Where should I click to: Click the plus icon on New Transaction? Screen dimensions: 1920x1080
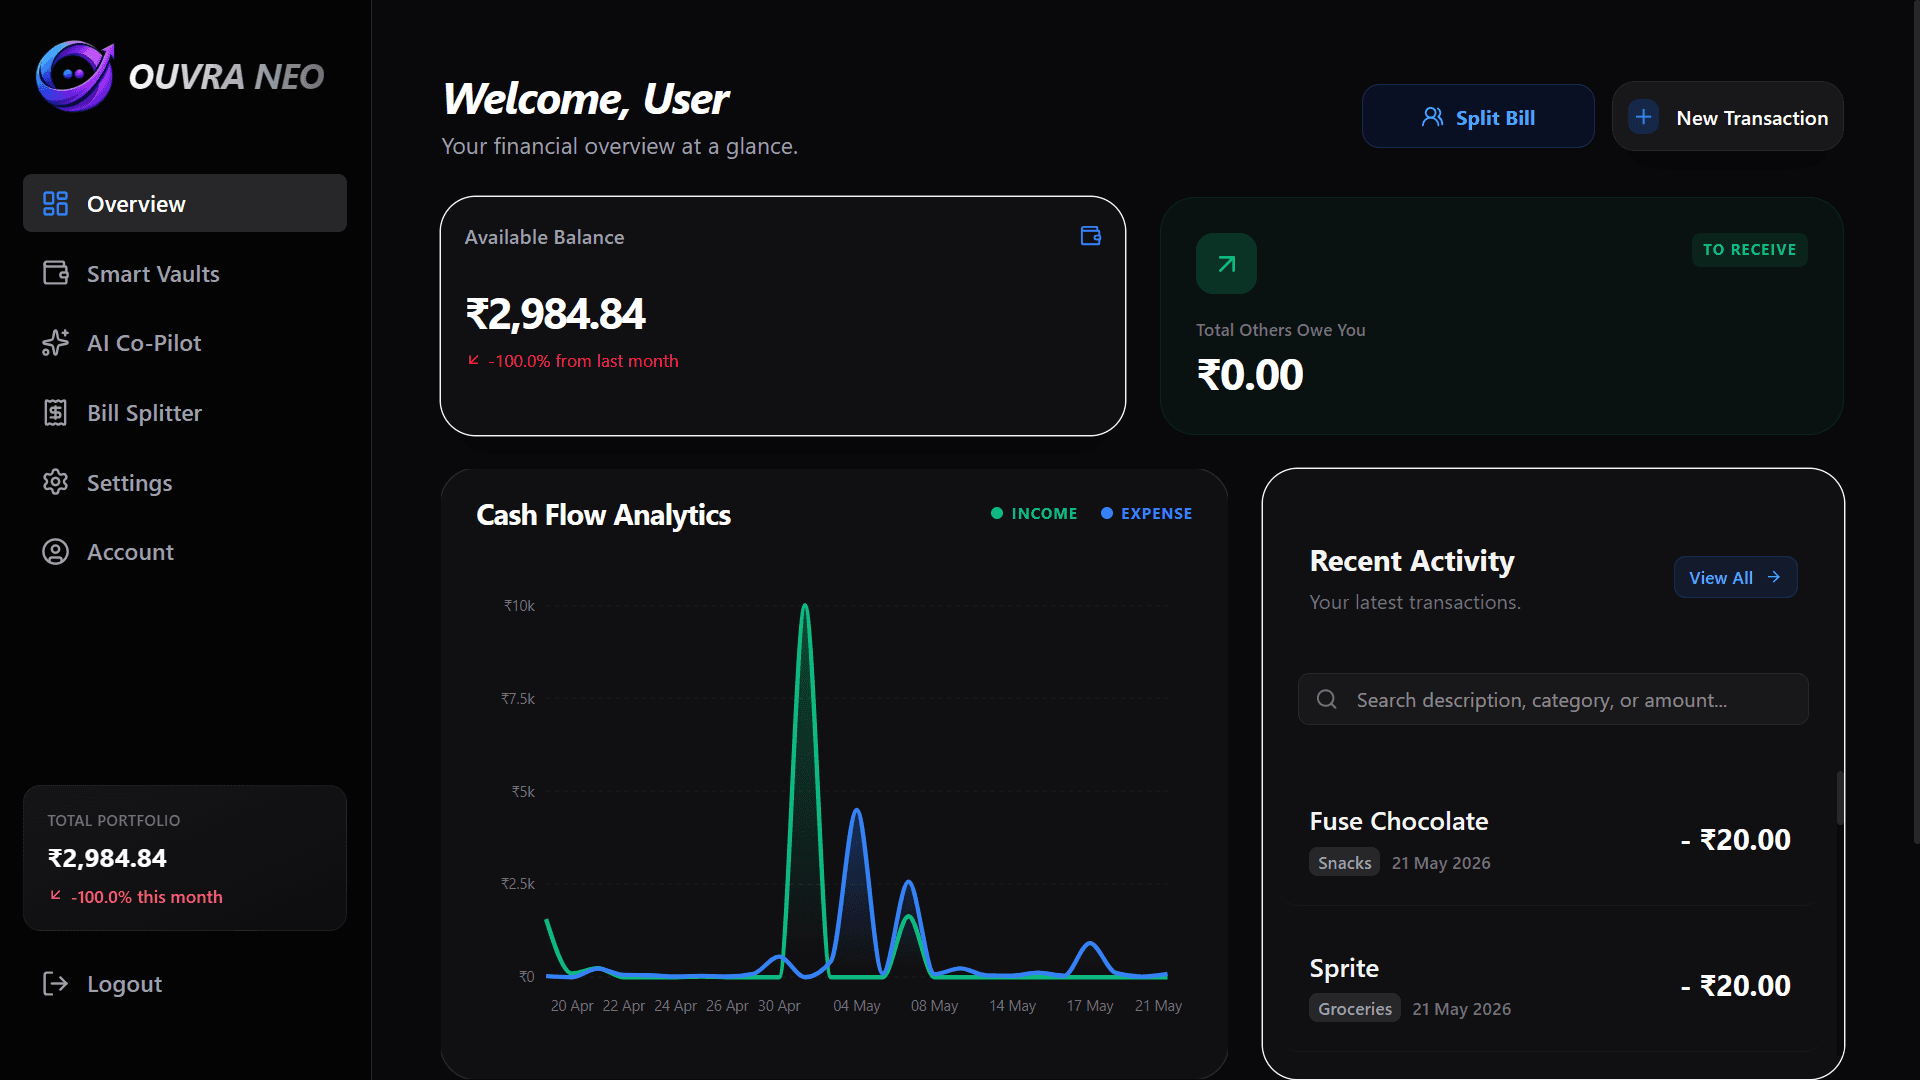pos(1643,117)
